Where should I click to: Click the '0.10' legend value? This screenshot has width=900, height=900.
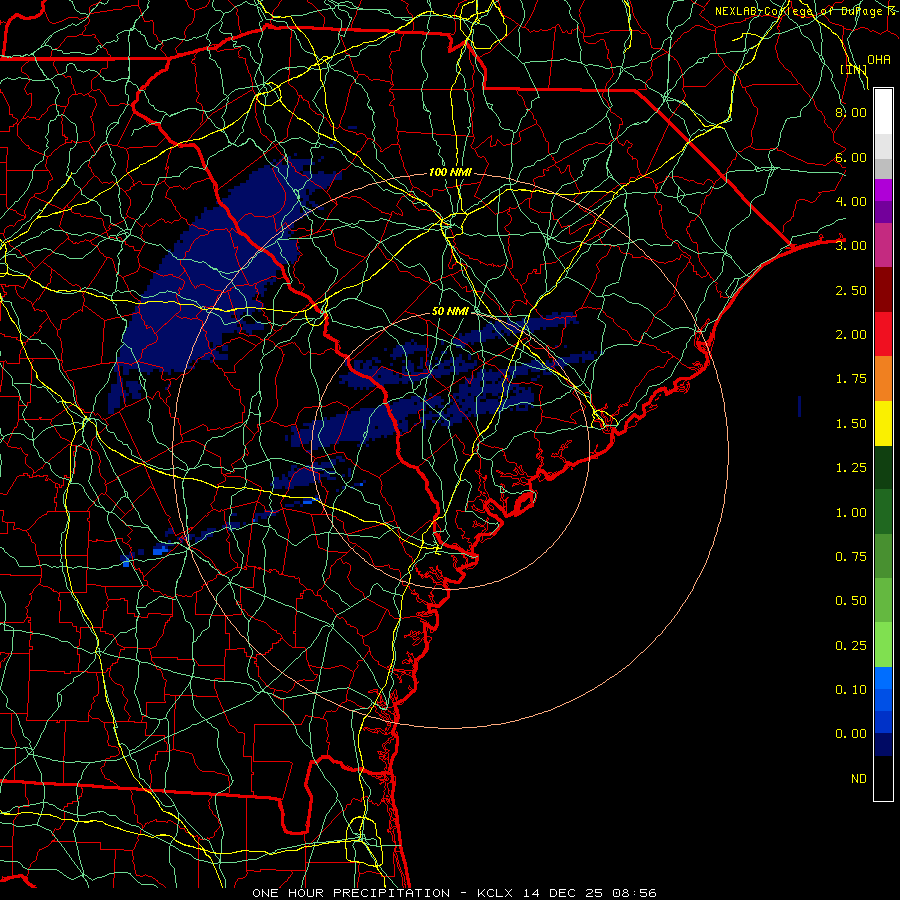pyautogui.click(x=851, y=690)
